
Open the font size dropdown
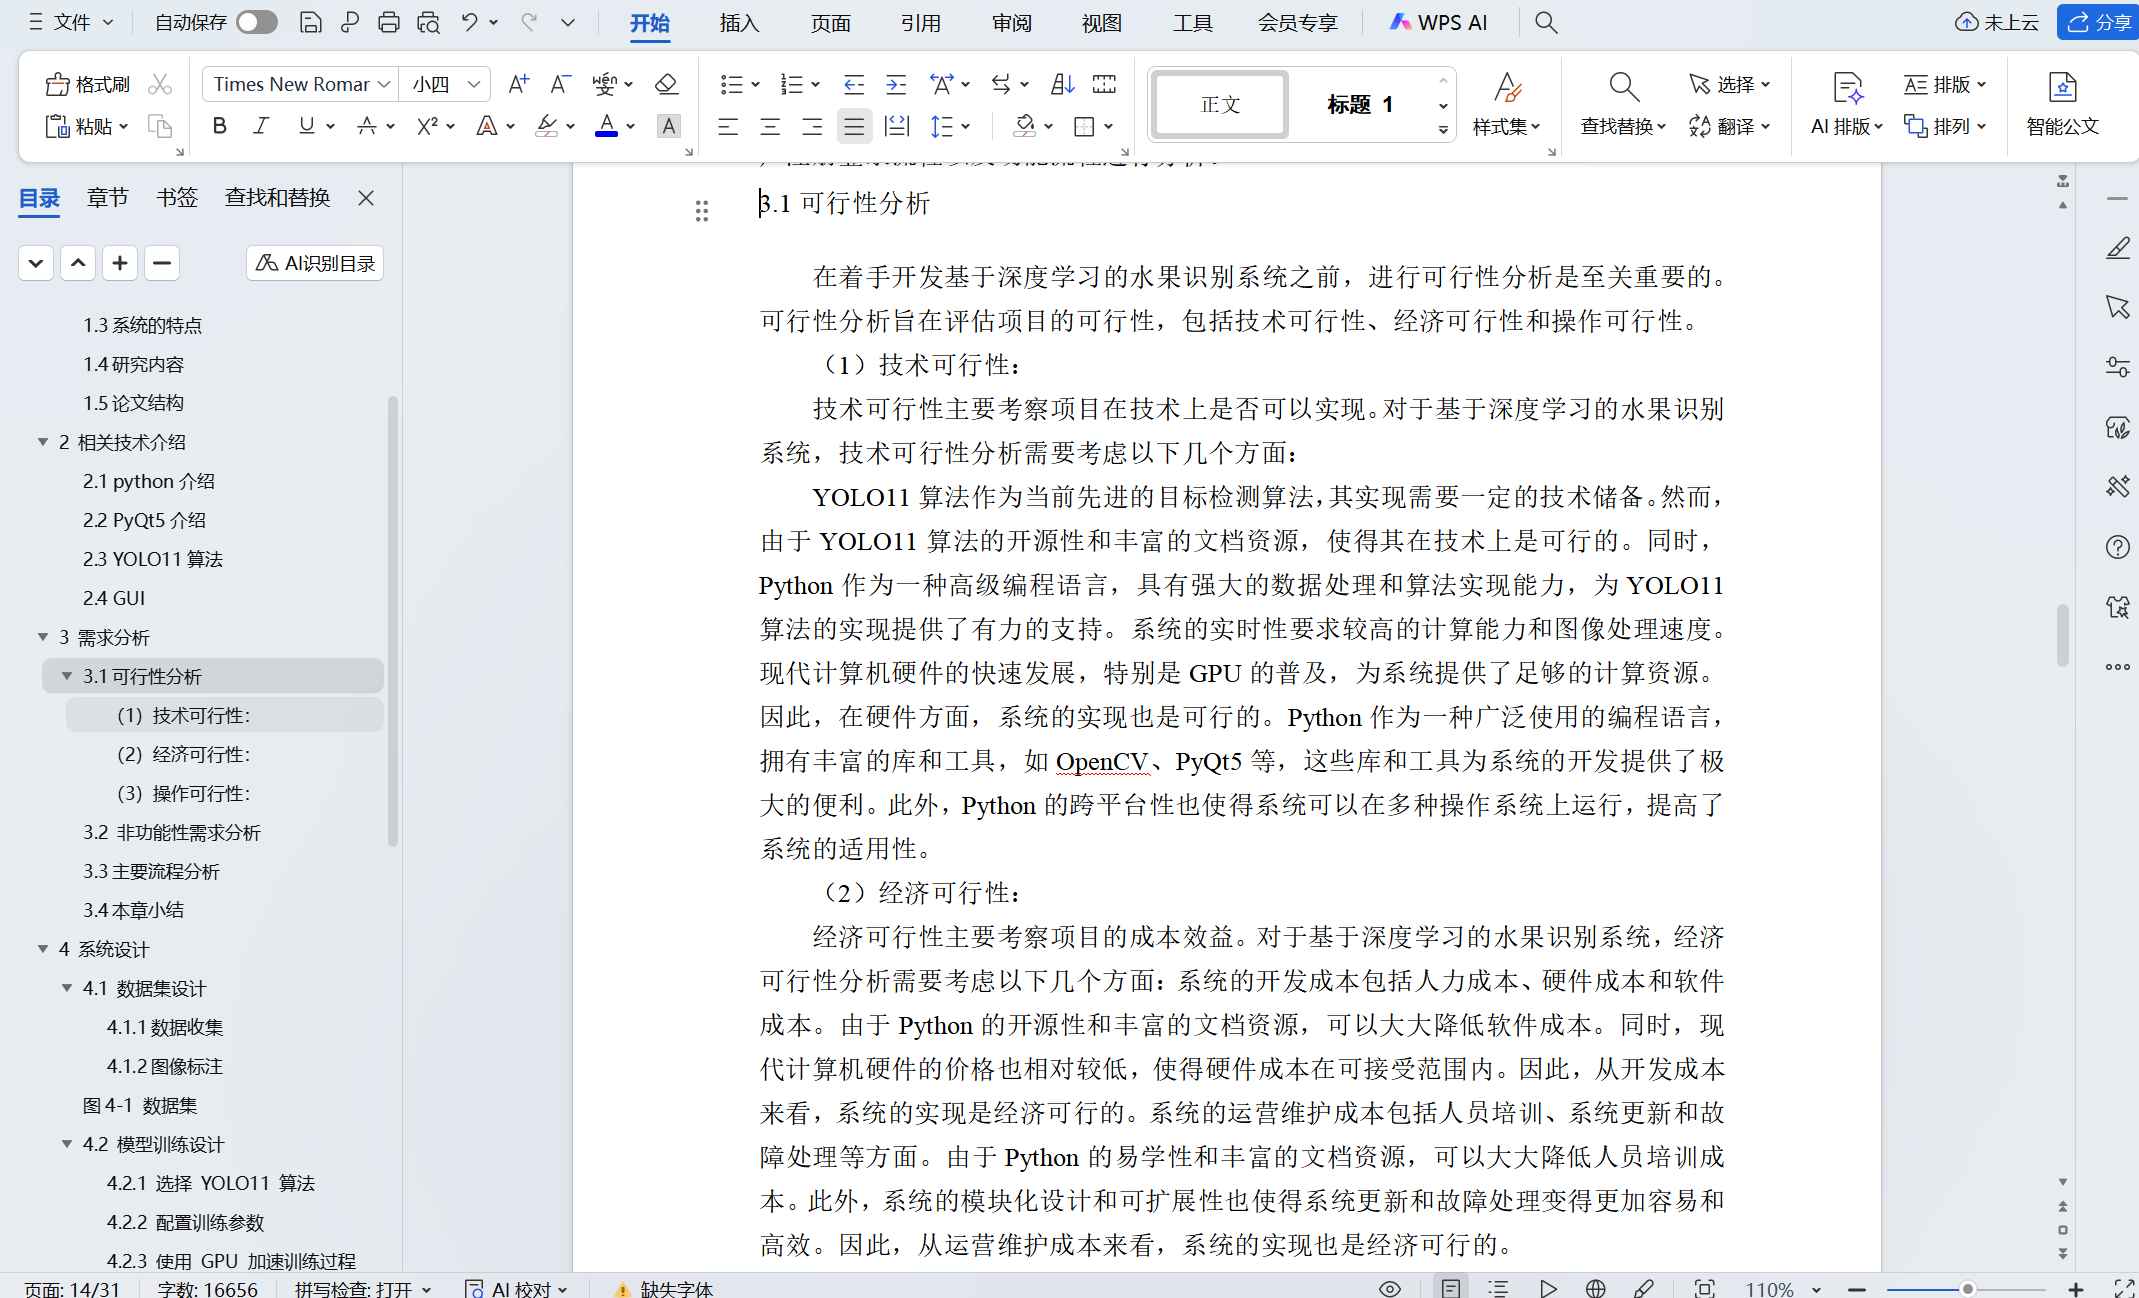tap(475, 84)
